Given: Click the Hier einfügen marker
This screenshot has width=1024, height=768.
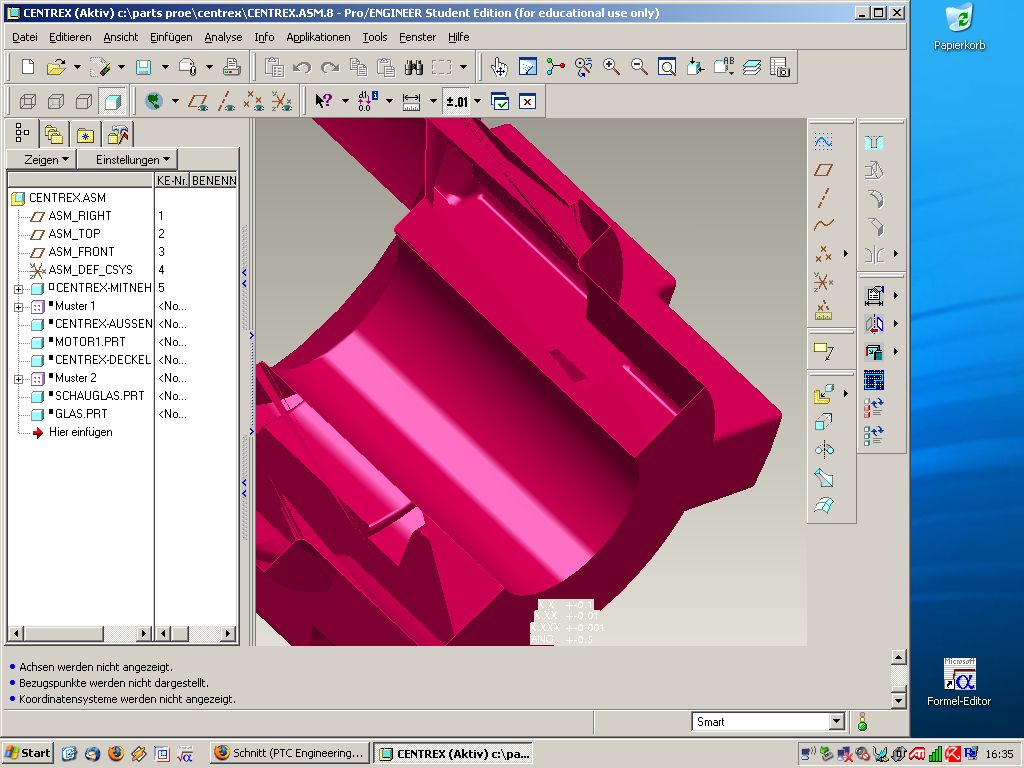Looking at the screenshot, I should (80, 432).
